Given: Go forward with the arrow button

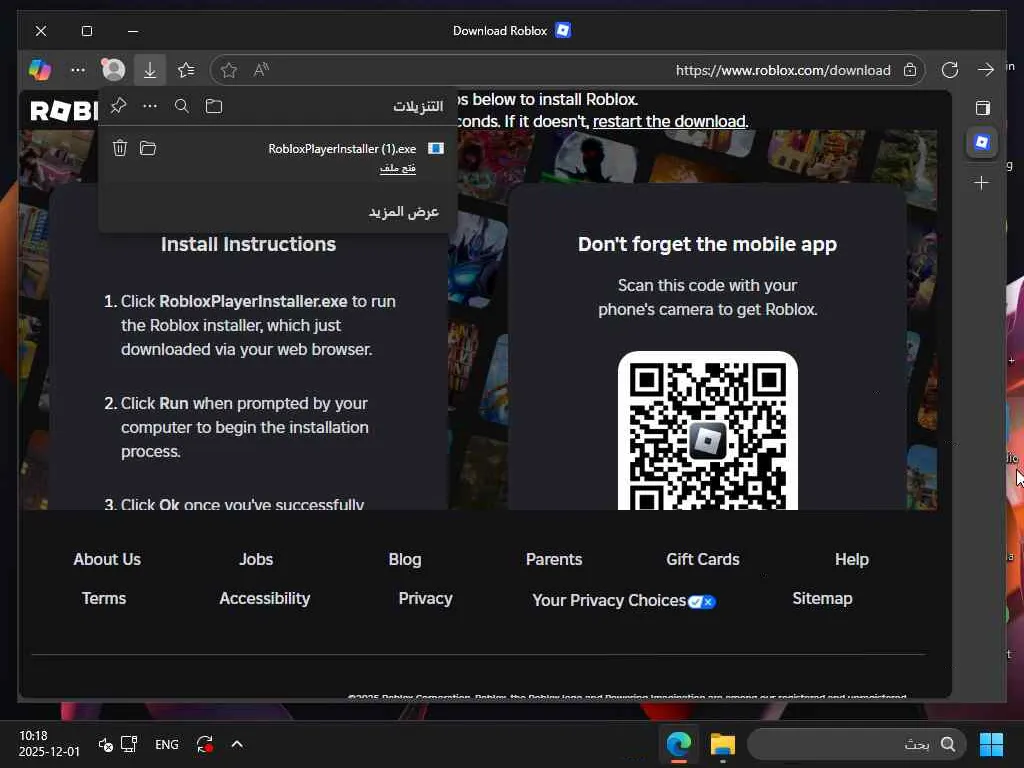Looking at the screenshot, I should click(x=985, y=70).
